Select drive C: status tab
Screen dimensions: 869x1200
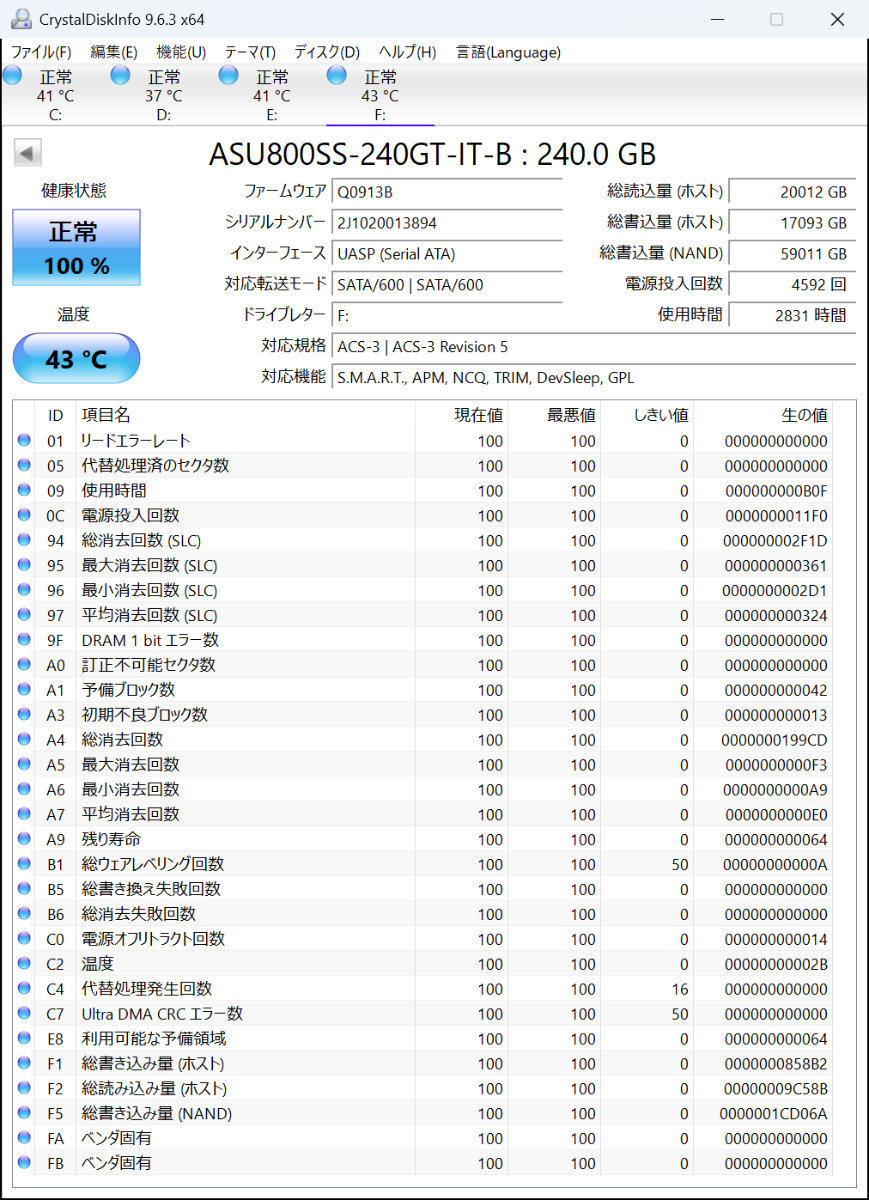[x=54, y=95]
